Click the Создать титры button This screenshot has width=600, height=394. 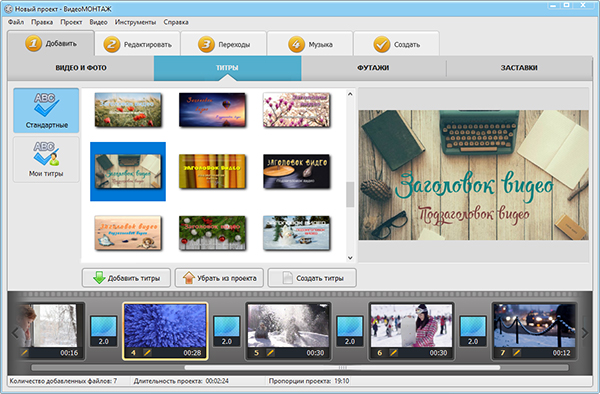(312, 278)
